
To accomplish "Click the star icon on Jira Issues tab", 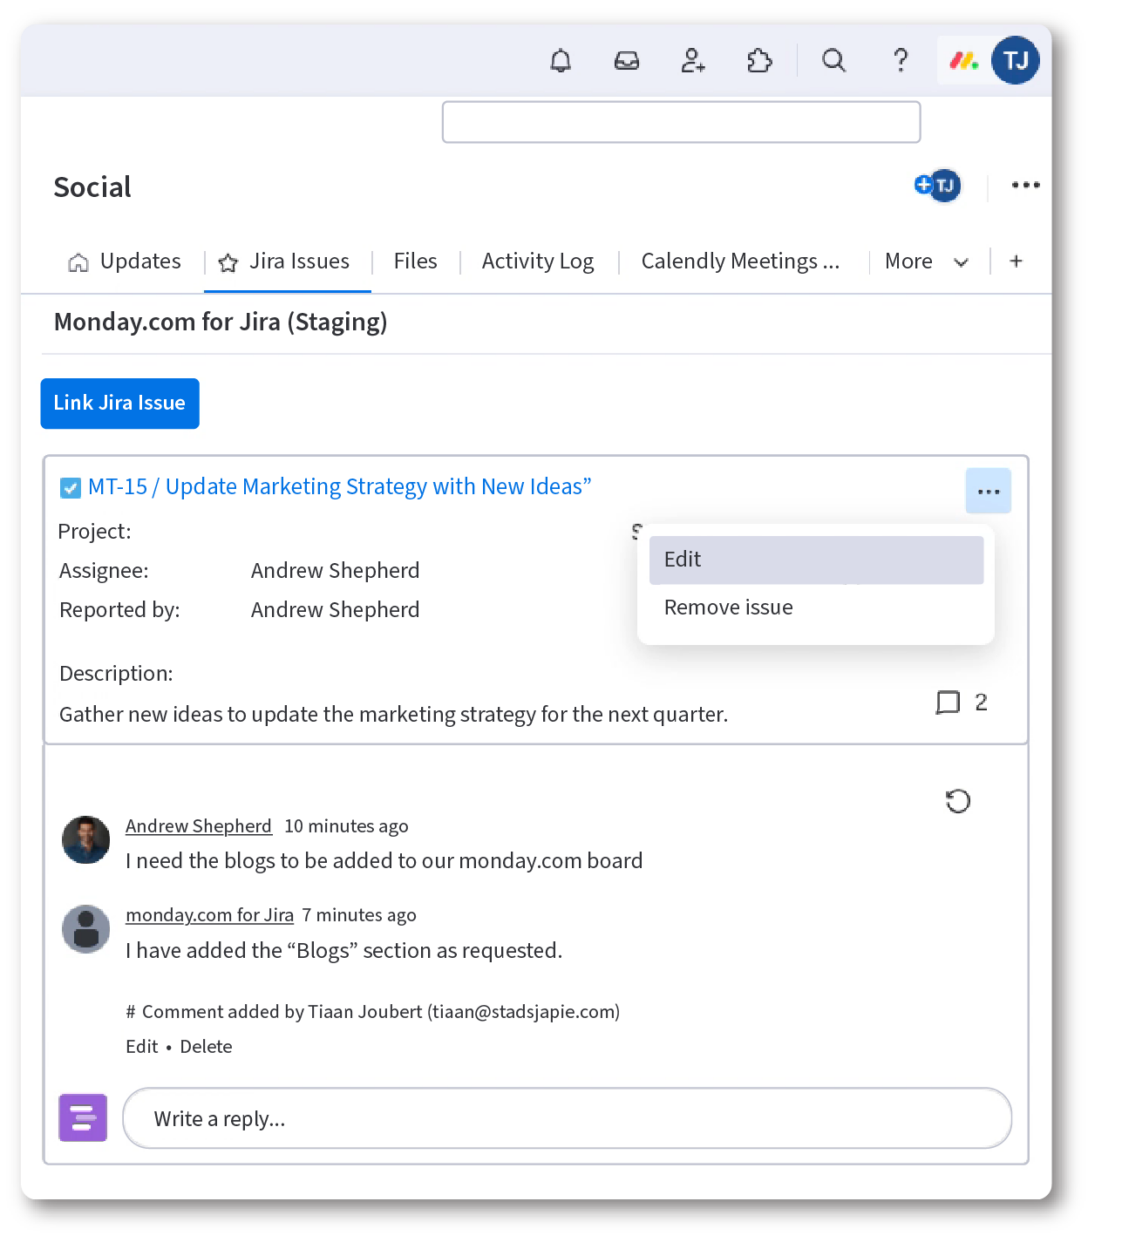I will (228, 263).
